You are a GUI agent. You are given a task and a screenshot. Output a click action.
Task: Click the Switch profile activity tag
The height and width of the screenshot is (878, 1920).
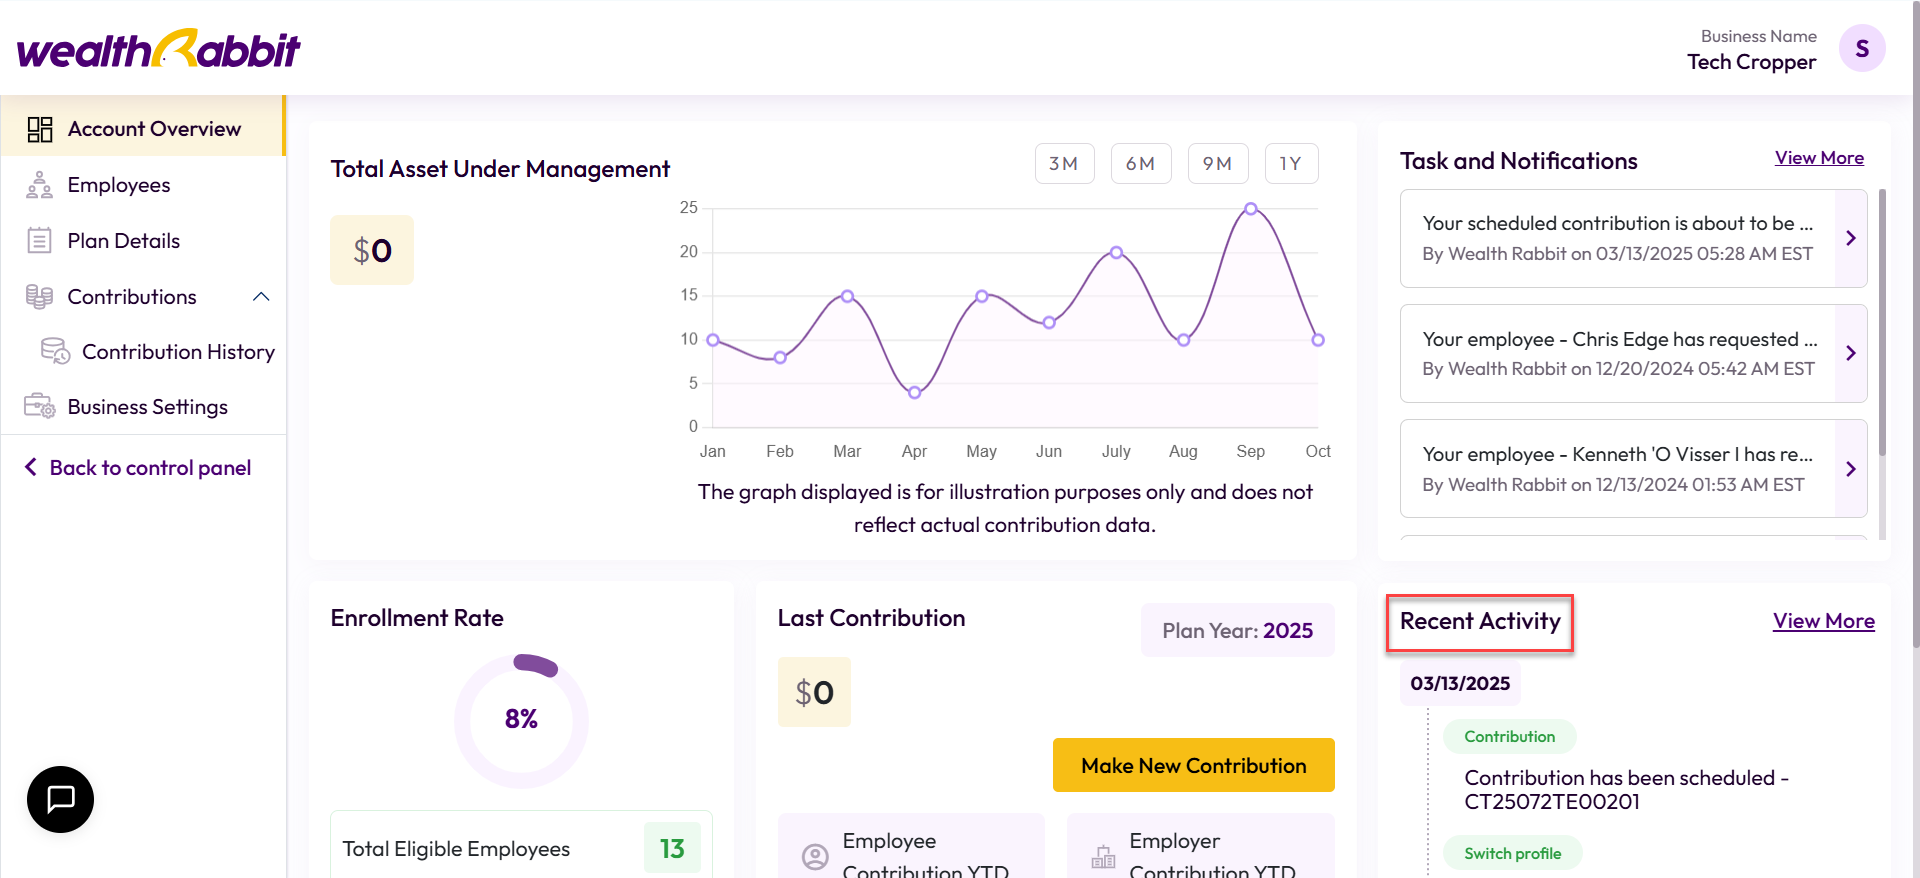point(1513,853)
